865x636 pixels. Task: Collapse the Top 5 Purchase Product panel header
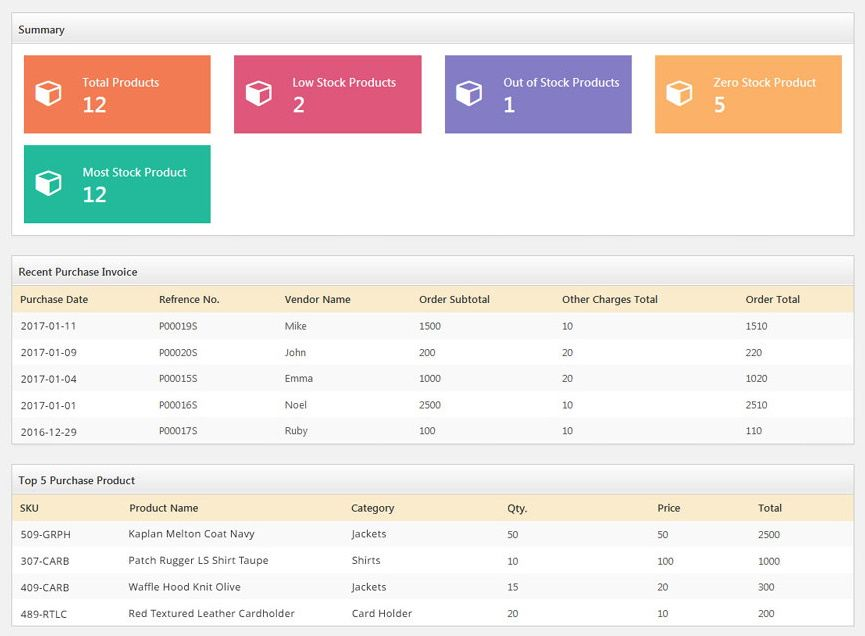tap(432, 480)
